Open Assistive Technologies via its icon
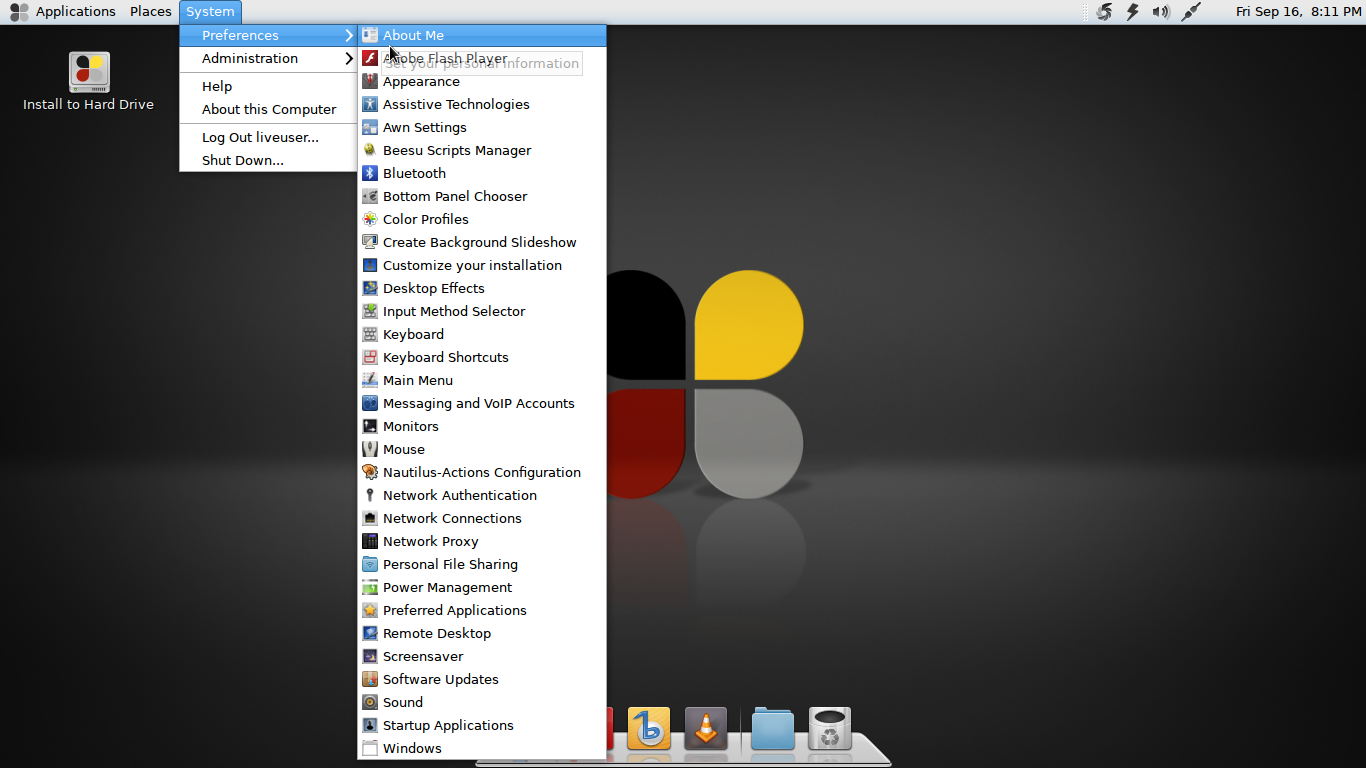Viewport: 1366px width, 768px height. [370, 104]
